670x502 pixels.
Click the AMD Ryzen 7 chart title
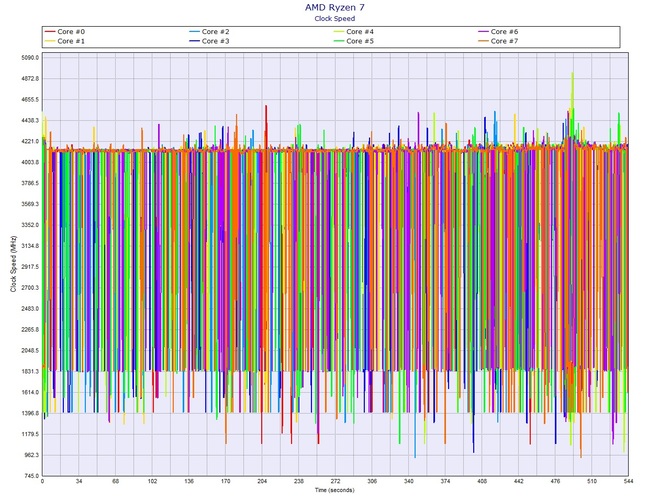tap(335, 7)
